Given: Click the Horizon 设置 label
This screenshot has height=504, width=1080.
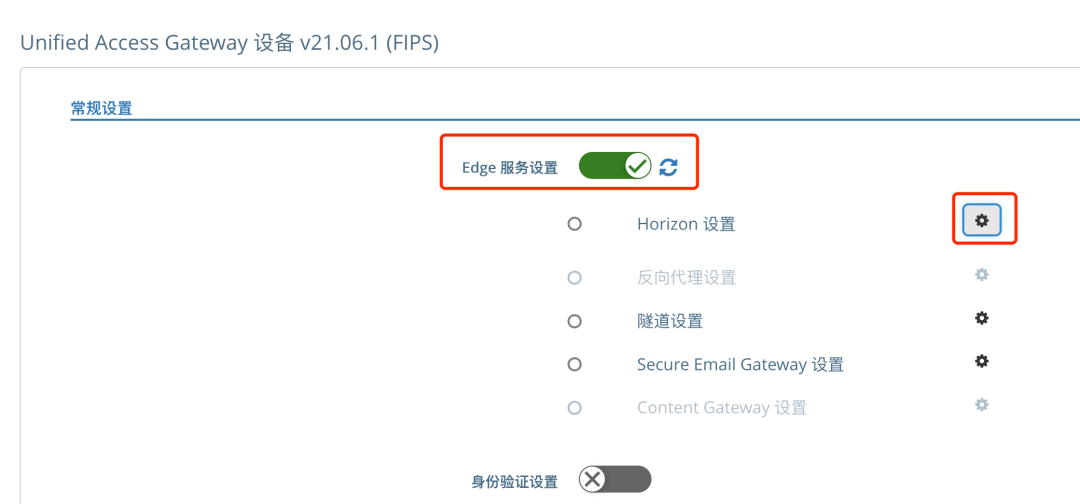Looking at the screenshot, I should pos(686,225).
